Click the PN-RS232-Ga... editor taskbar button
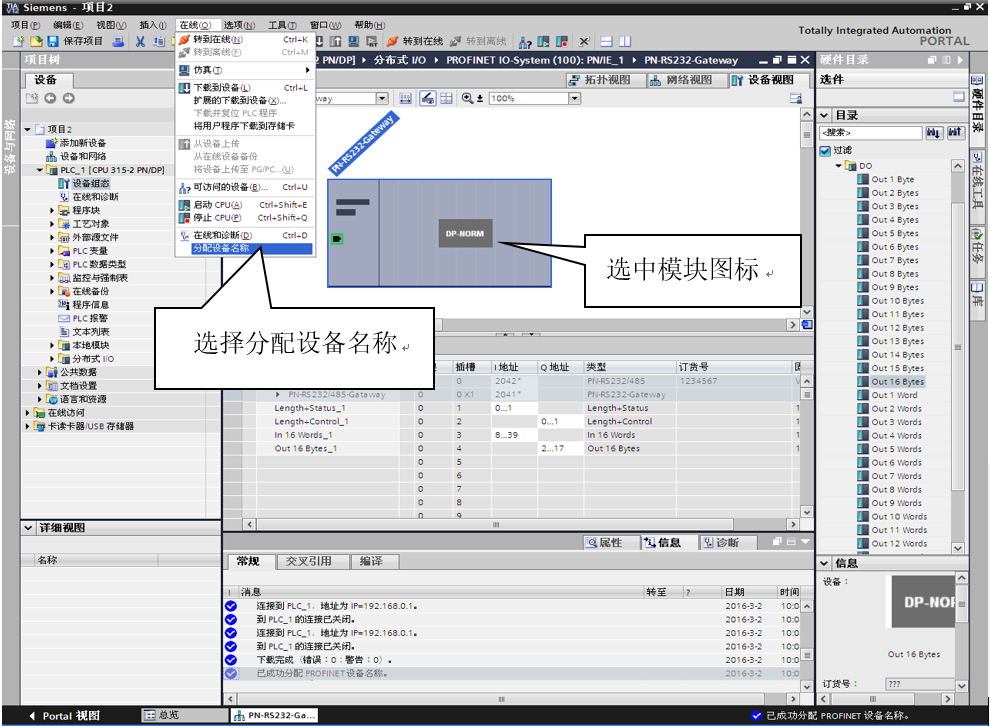This screenshot has width=990, height=726. click(x=273, y=715)
